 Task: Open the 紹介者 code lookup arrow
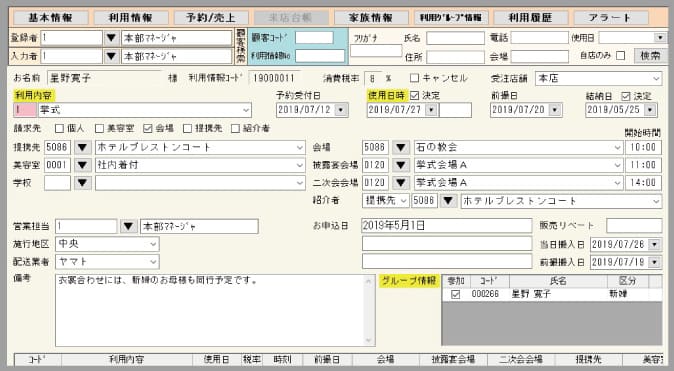pyautogui.click(x=448, y=201)
